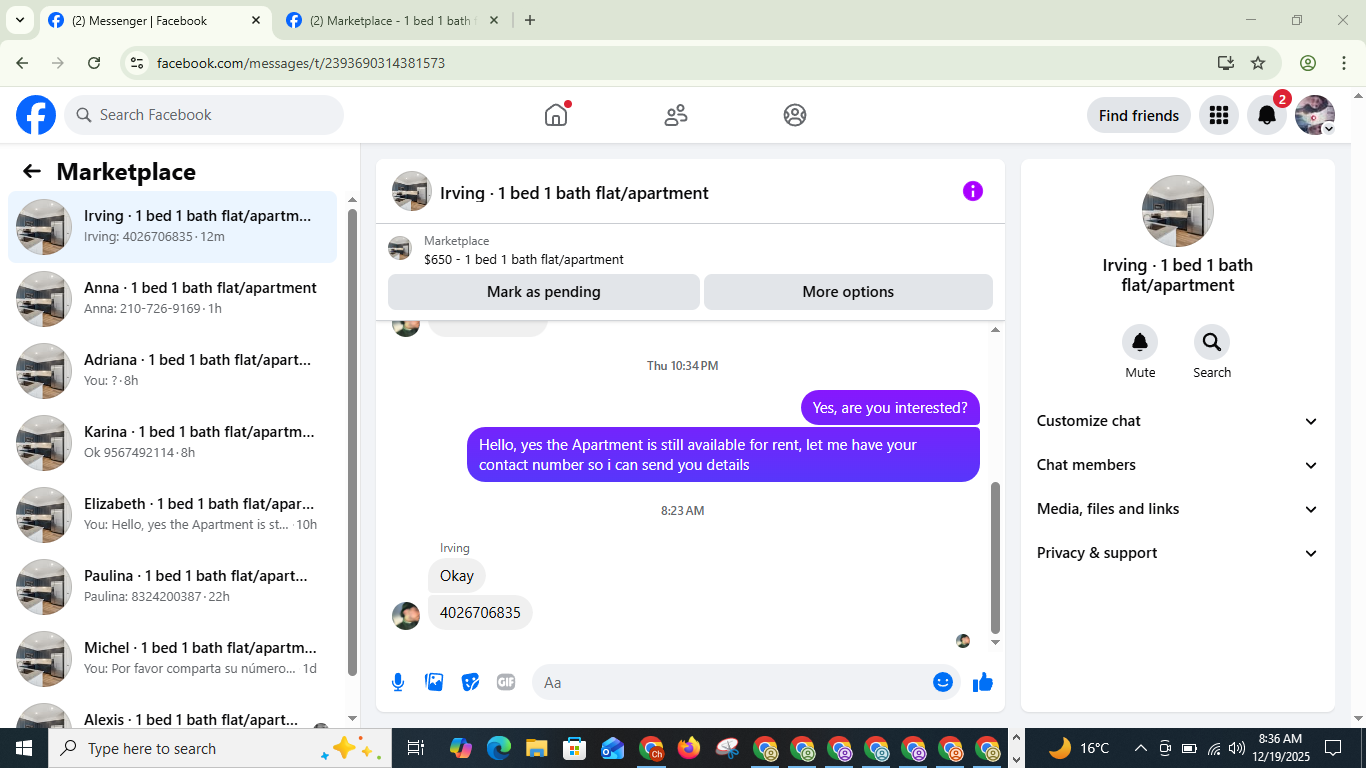Open Karina conversation in list

click(173, 443)
